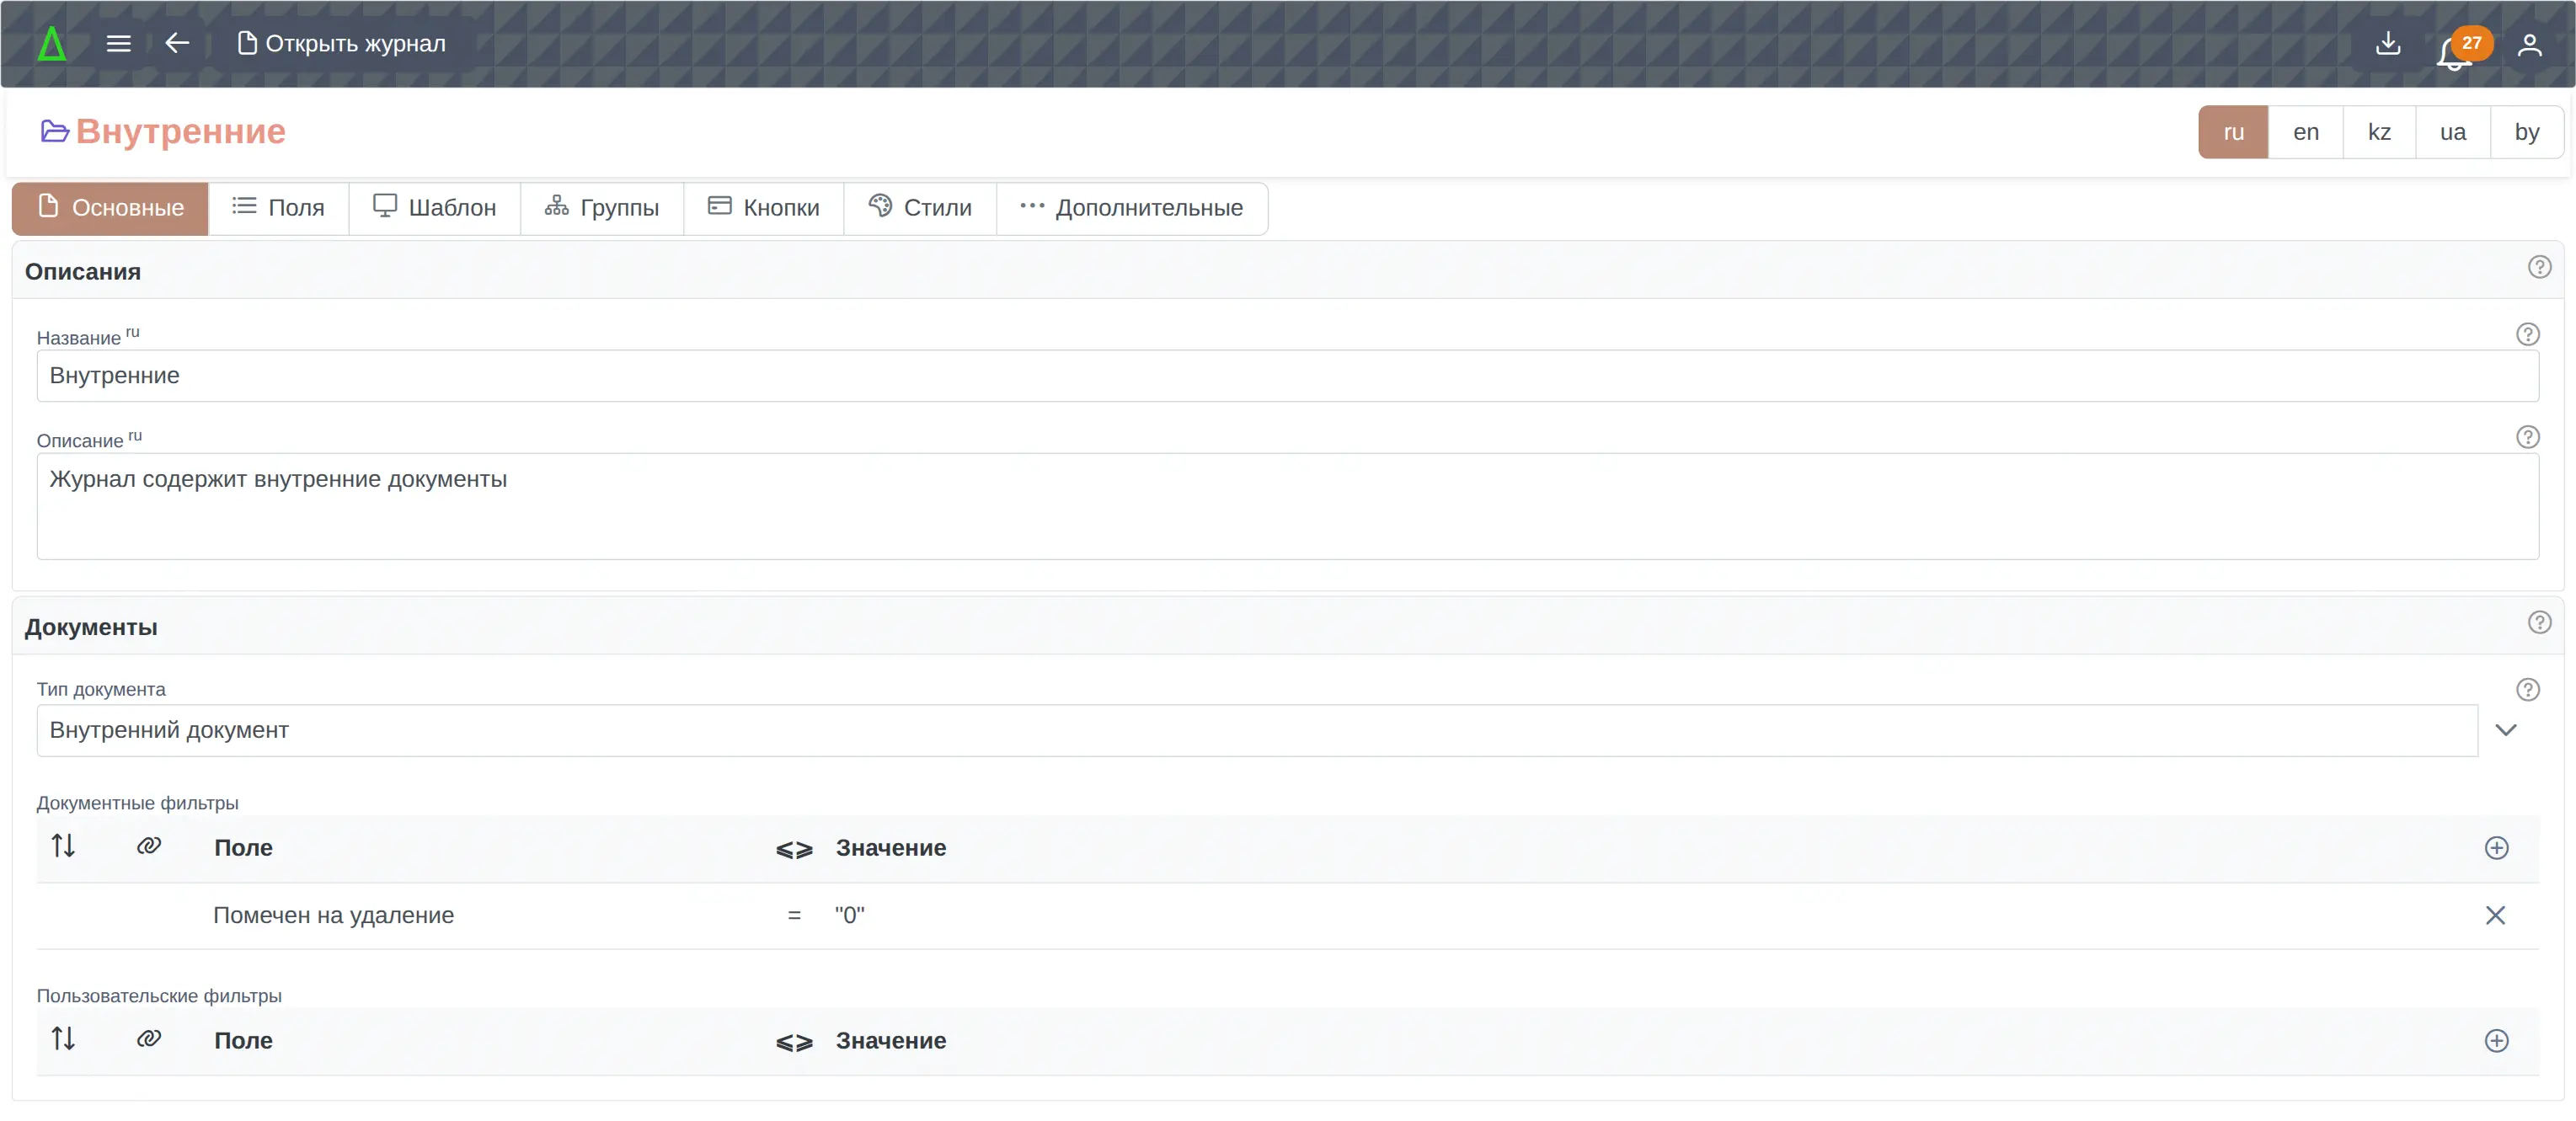Screen dimensions: 2576x1121
Task: Click help icon for Описания section
Action: tap(2539, 268)
